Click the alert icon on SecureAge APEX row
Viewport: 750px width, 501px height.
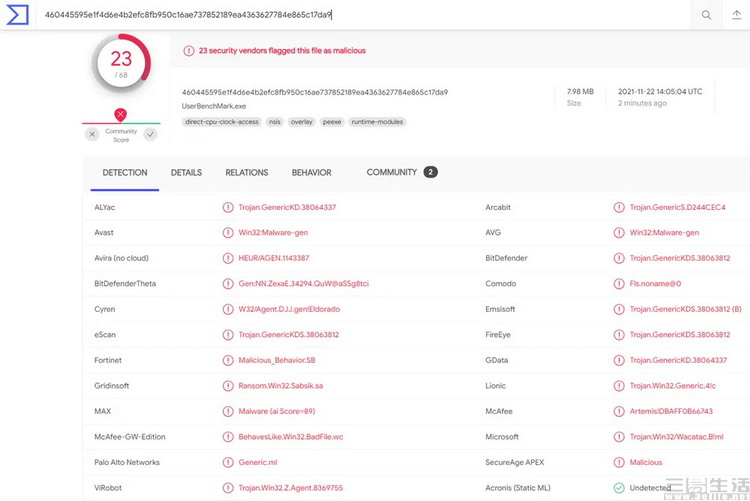click(619, 462)
